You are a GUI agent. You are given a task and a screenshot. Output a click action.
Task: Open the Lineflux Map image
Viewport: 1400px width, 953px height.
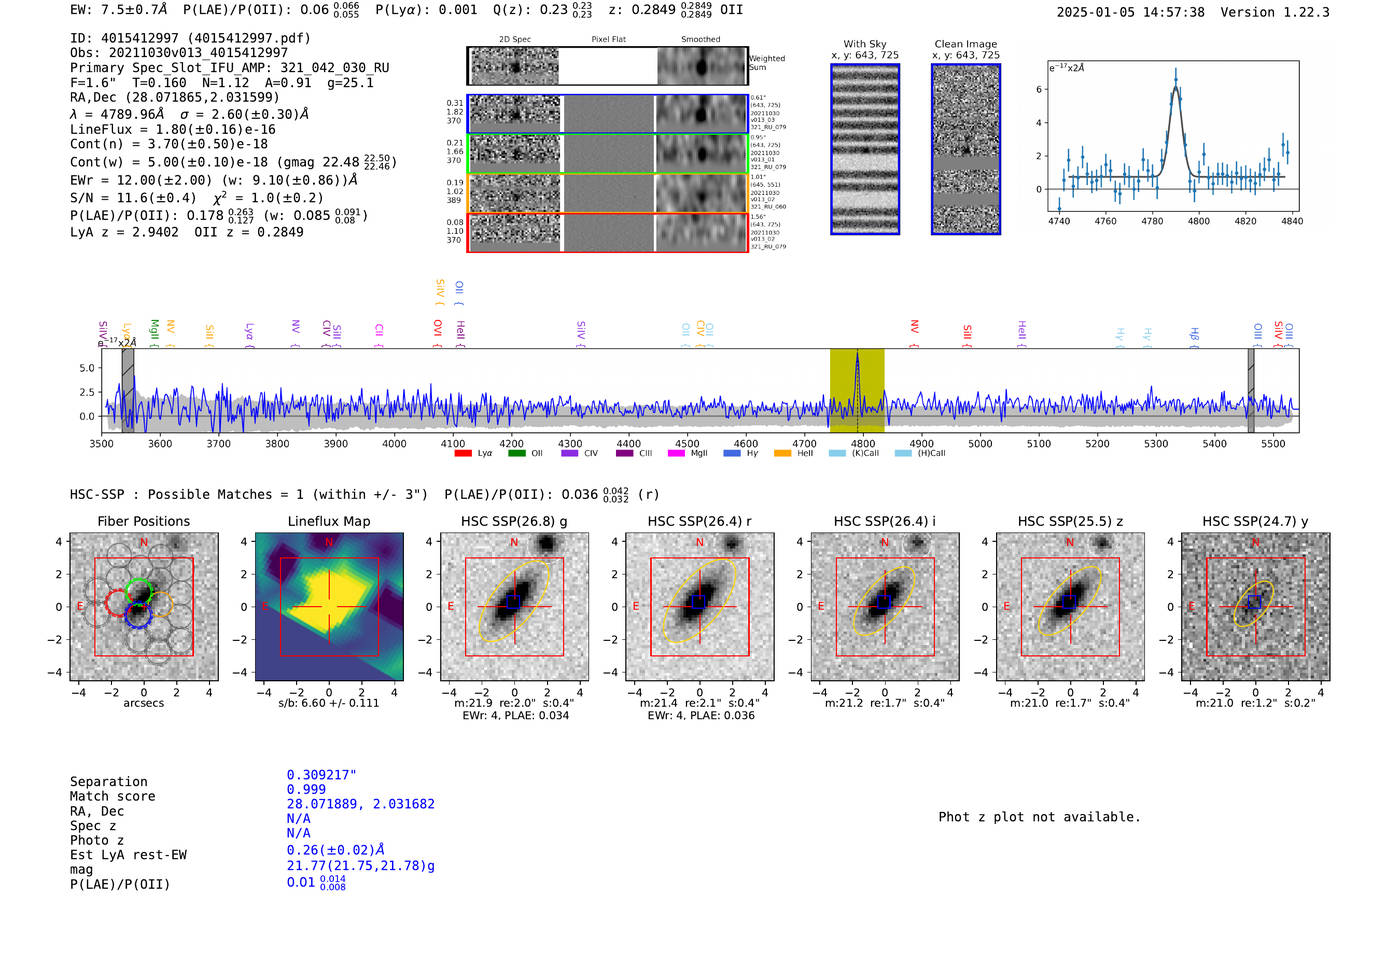pos(329,606)
